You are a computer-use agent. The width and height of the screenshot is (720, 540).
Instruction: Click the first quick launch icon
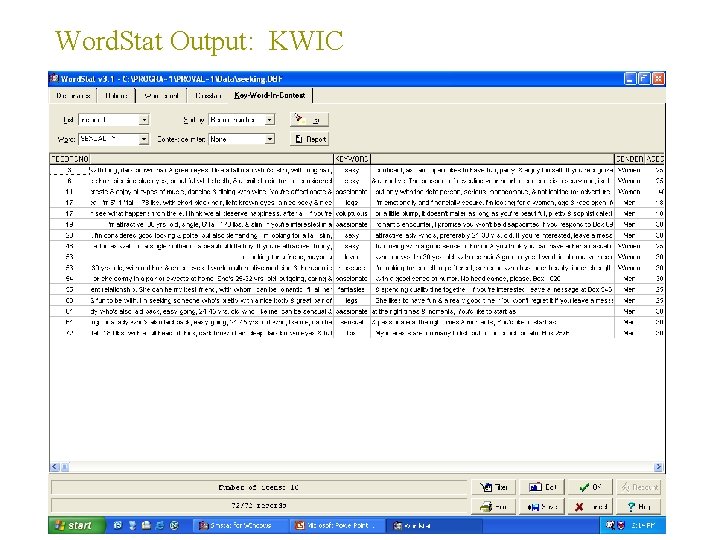pyautogui.click(x=118, y=525)
